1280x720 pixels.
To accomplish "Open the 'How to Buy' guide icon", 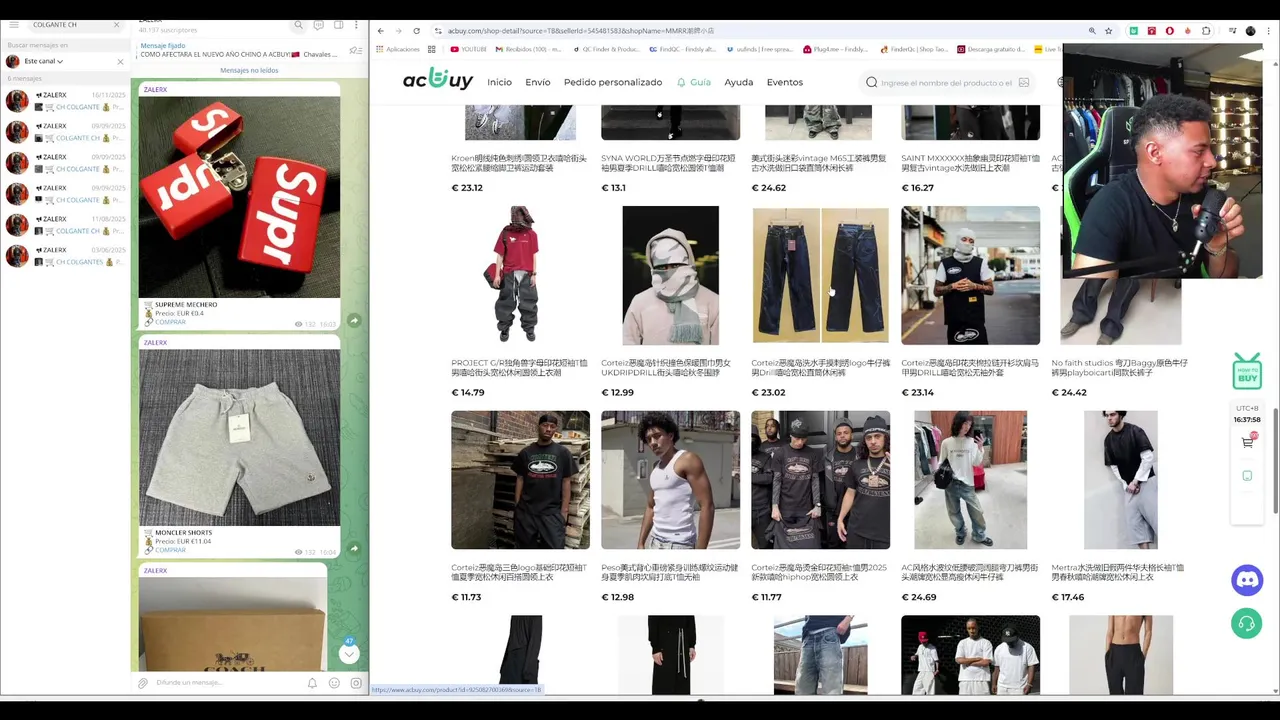I will pos(1247,371).
